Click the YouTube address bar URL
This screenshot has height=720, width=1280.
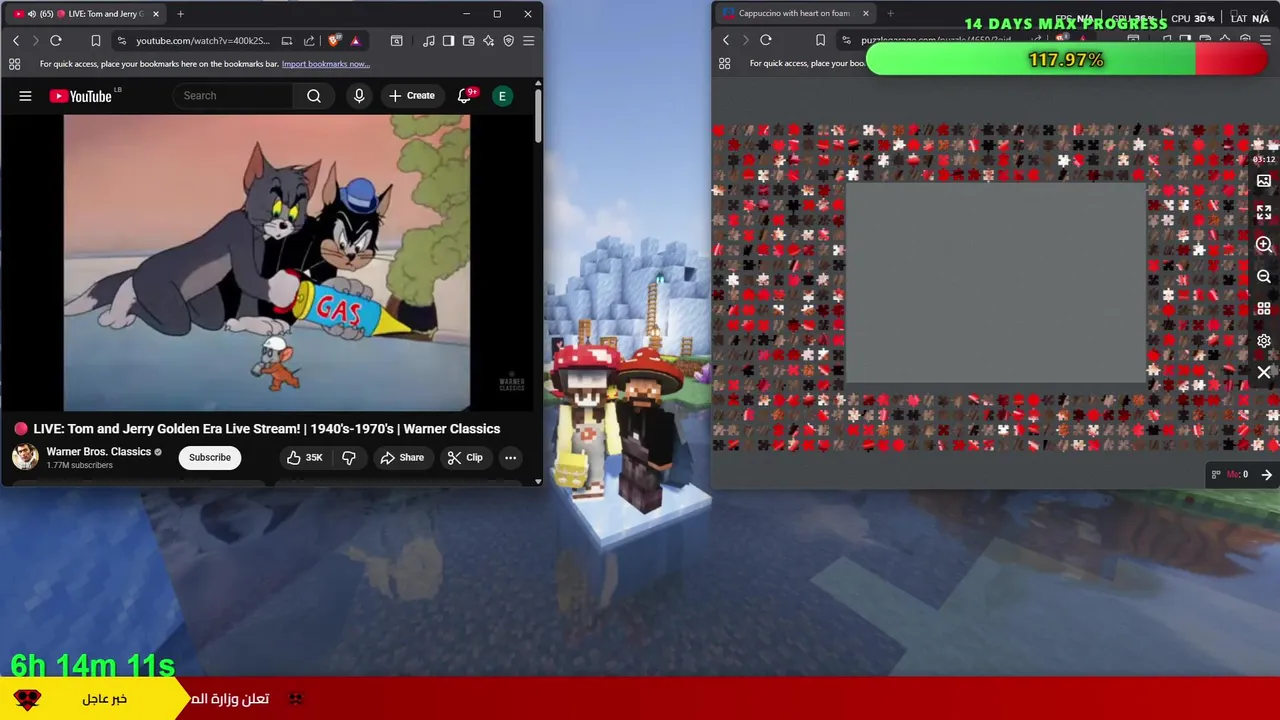[x=202, y=41]
